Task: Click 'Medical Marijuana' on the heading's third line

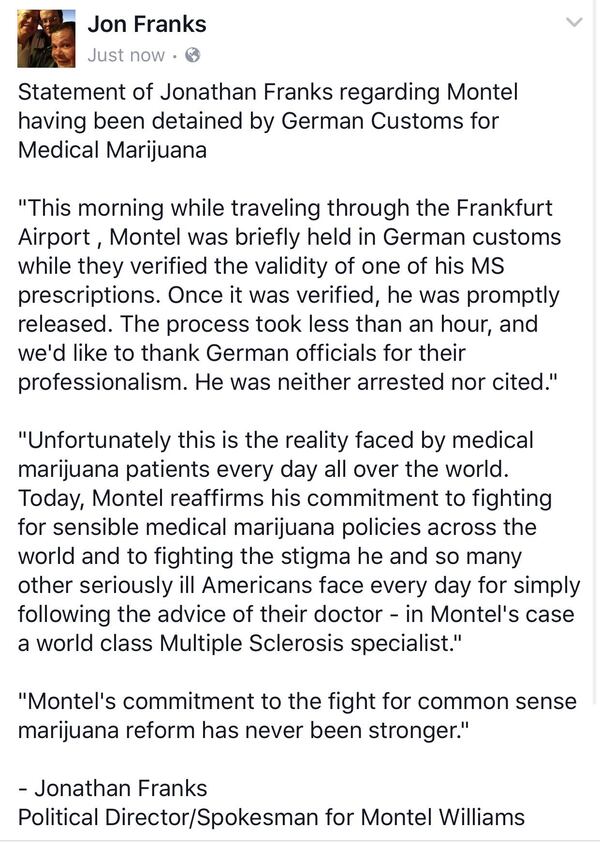Action: point(112,149)
